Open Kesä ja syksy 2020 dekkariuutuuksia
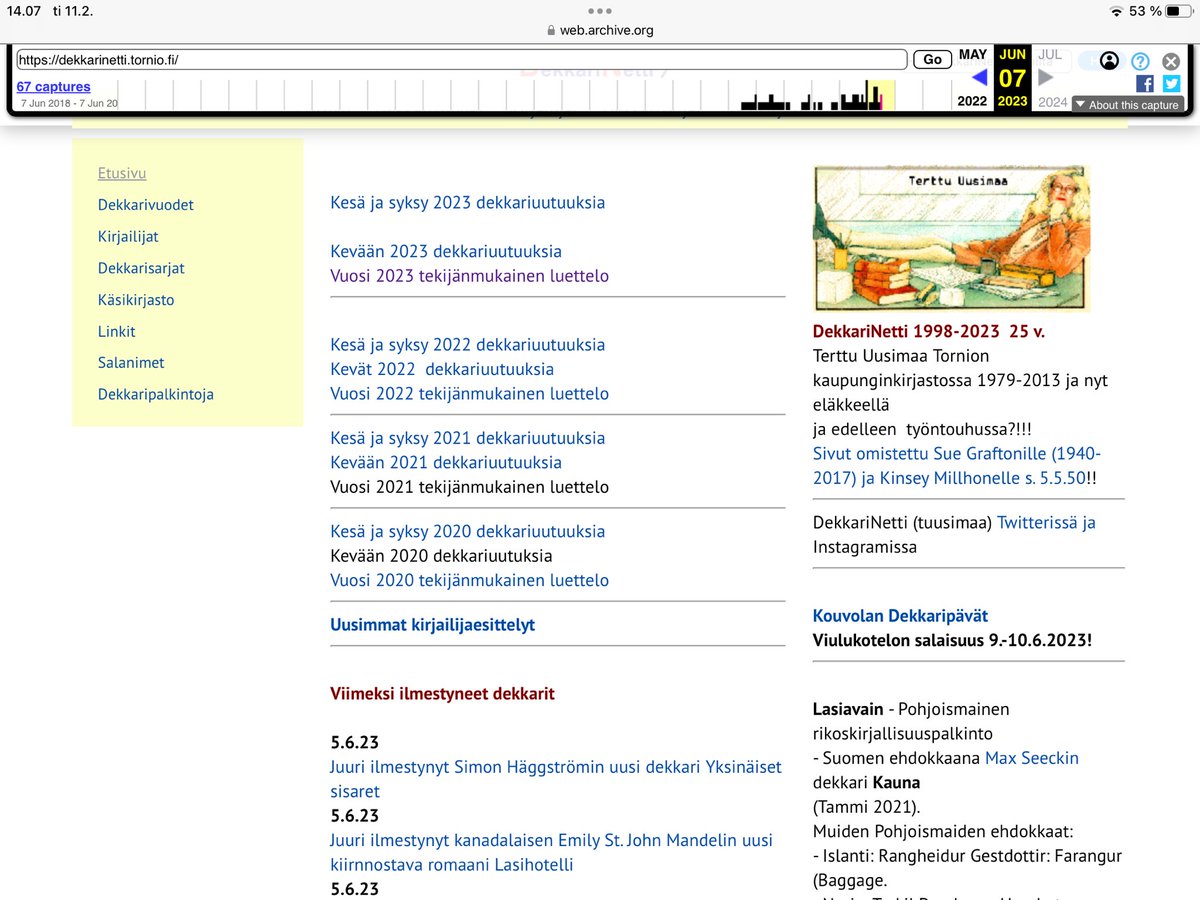The width and height of the screenshot is (1200, 900). click(x=468, y=531)
